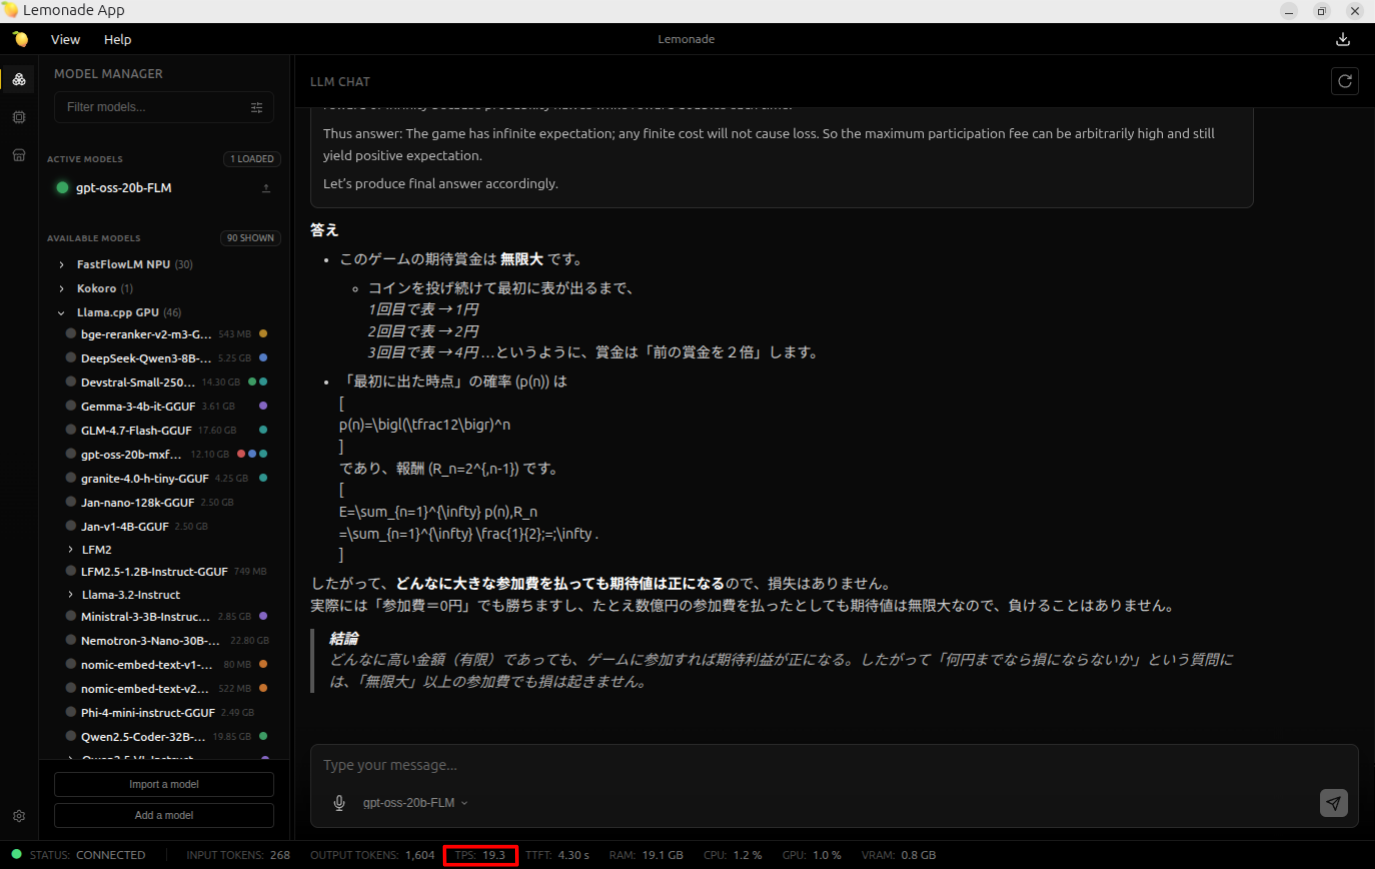Click the filter options icon in model search
The image size is (1375, 869).
point(257,106)
